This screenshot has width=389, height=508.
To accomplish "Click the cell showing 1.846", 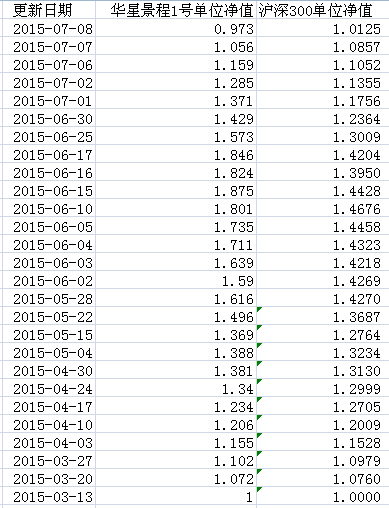I will (176, 154).
